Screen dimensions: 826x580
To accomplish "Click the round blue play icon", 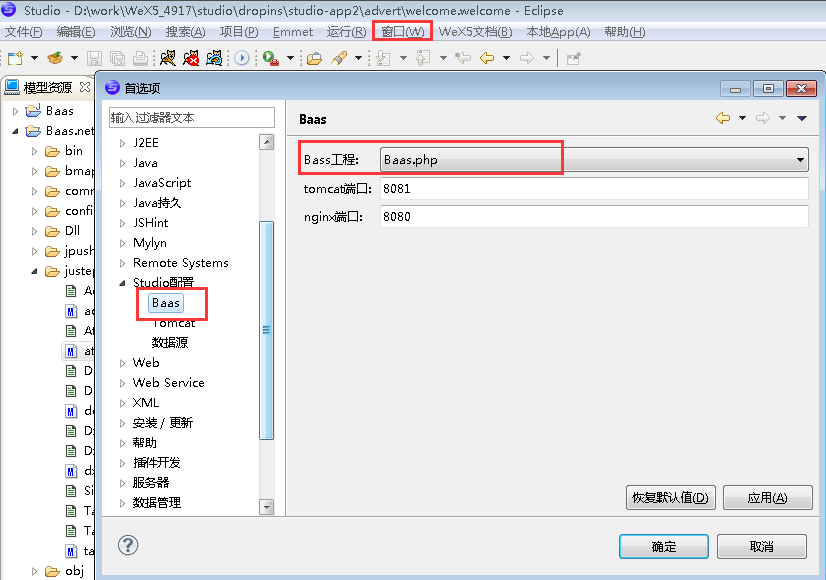I will click(x=242, y=58).
